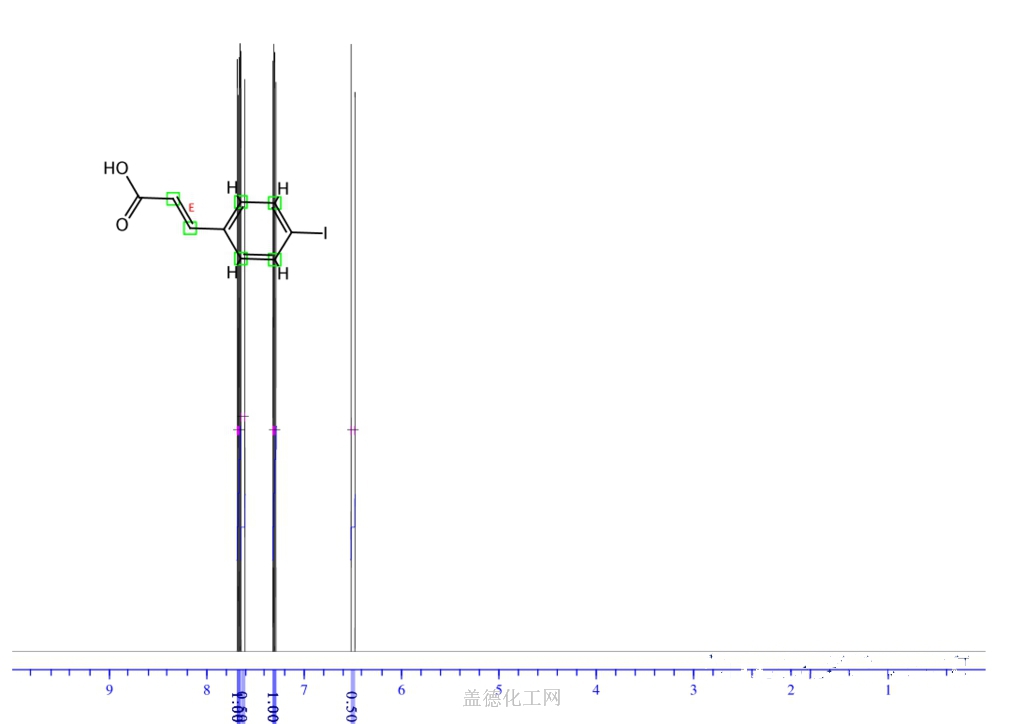
Task: Select green box on alkene carbon near ring
Action: [190, 229]
